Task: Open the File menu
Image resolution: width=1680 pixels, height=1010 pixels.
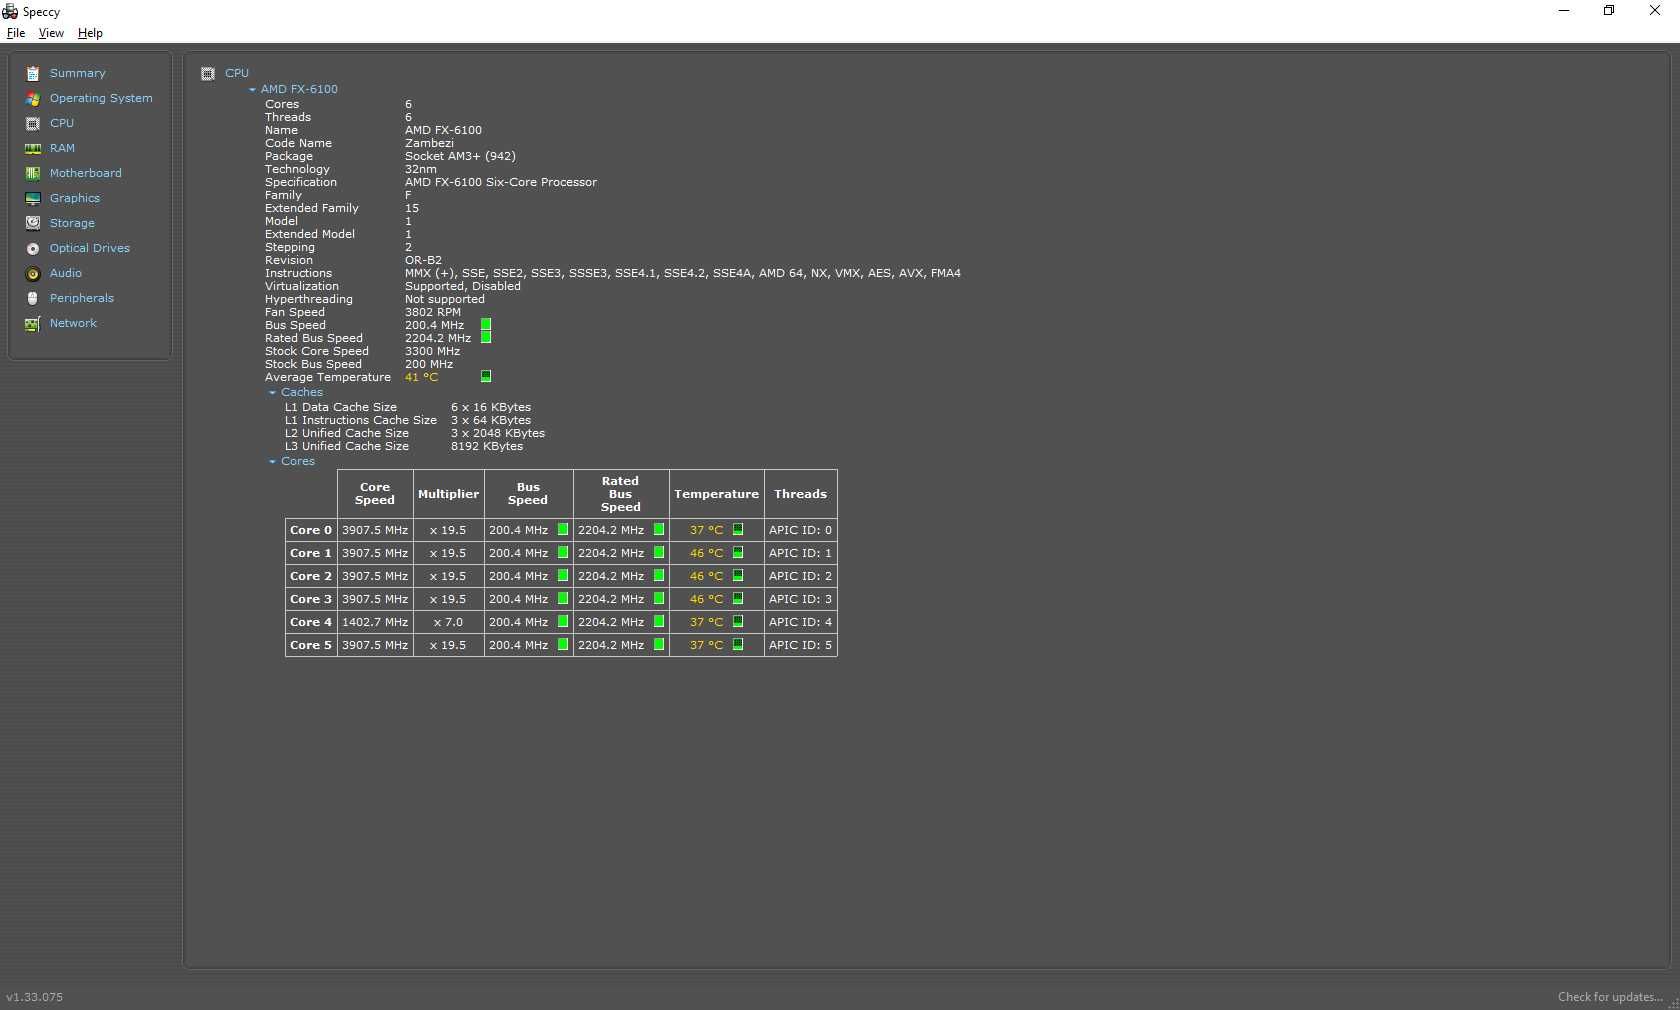Action: 16,33
